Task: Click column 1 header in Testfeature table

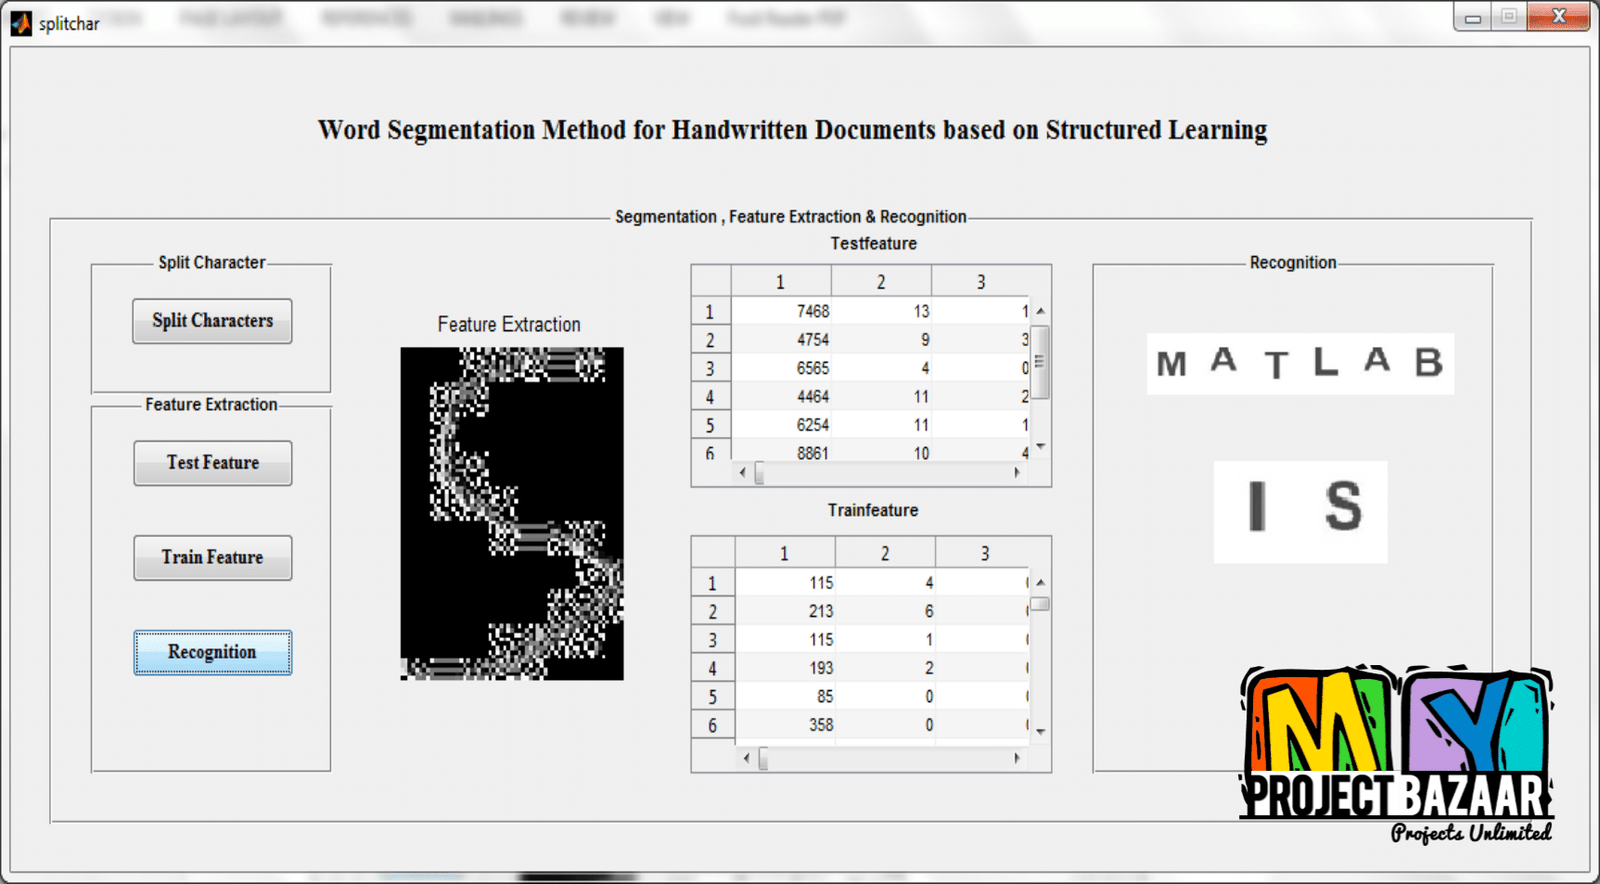Action: point(781,282)
